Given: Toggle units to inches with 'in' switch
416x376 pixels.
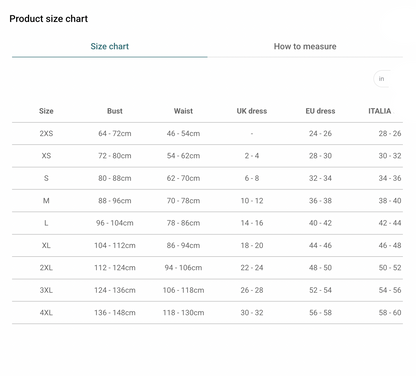Looking at the screenshot, I should (x=382, y=79).
